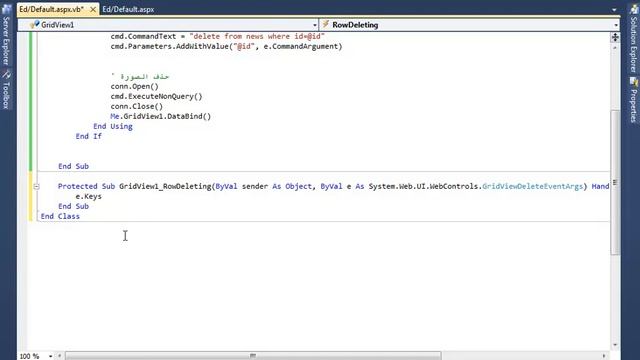Click the e.Keys code line

point(89,196)
